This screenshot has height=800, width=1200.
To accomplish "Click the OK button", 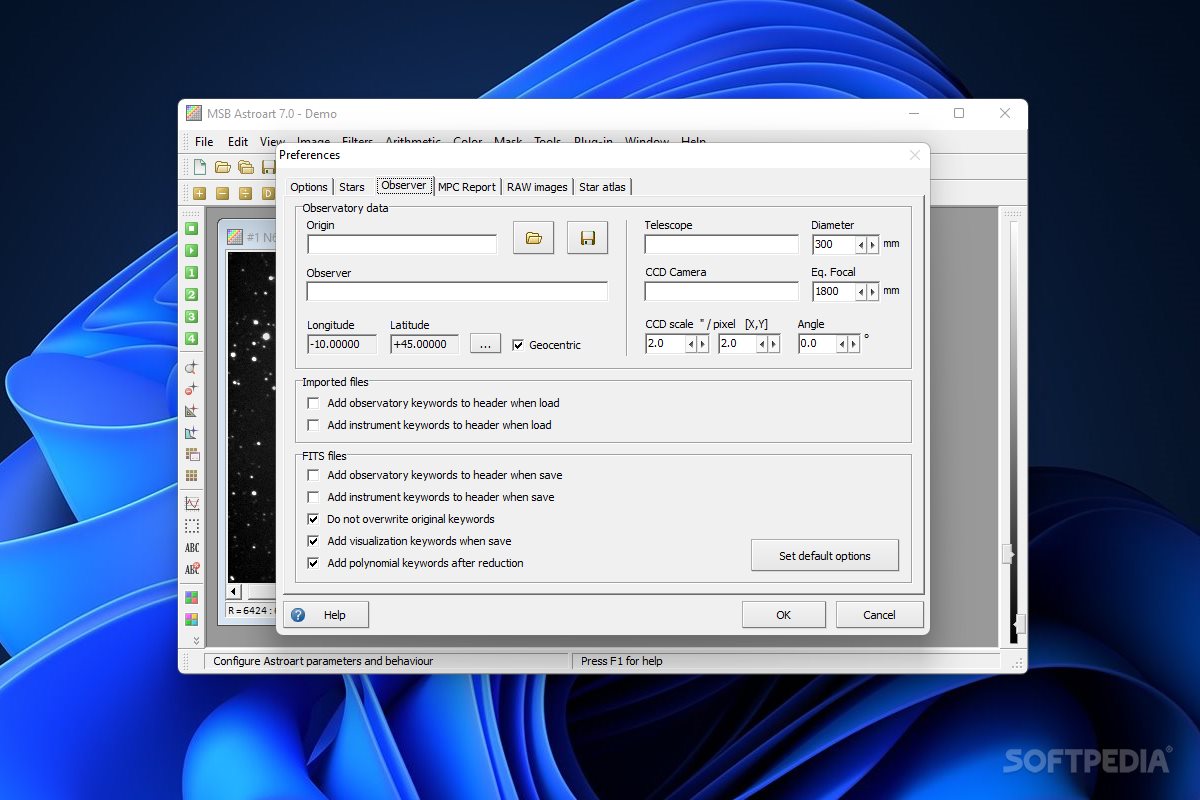I will (784, 615).
